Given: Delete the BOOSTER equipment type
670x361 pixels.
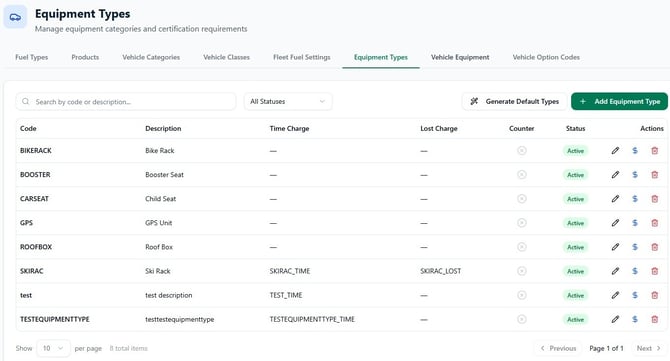Looking at the screenshot, I should pyautogui.click(x=655, y=174).
